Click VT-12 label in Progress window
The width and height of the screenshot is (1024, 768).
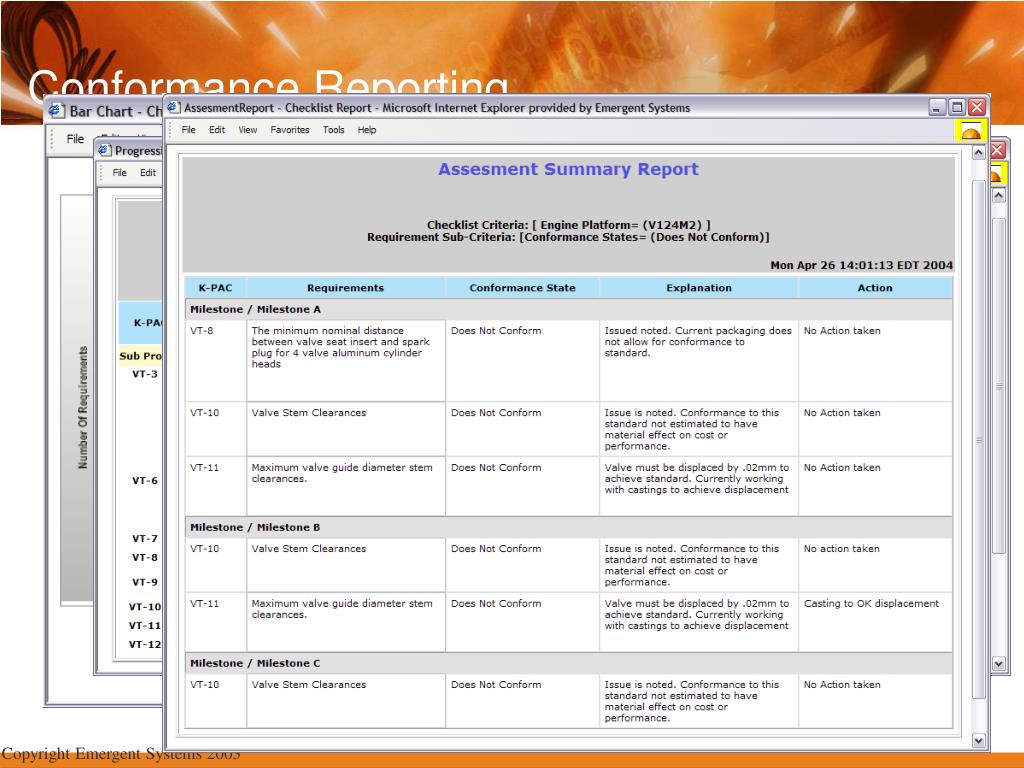click(145, 645)
